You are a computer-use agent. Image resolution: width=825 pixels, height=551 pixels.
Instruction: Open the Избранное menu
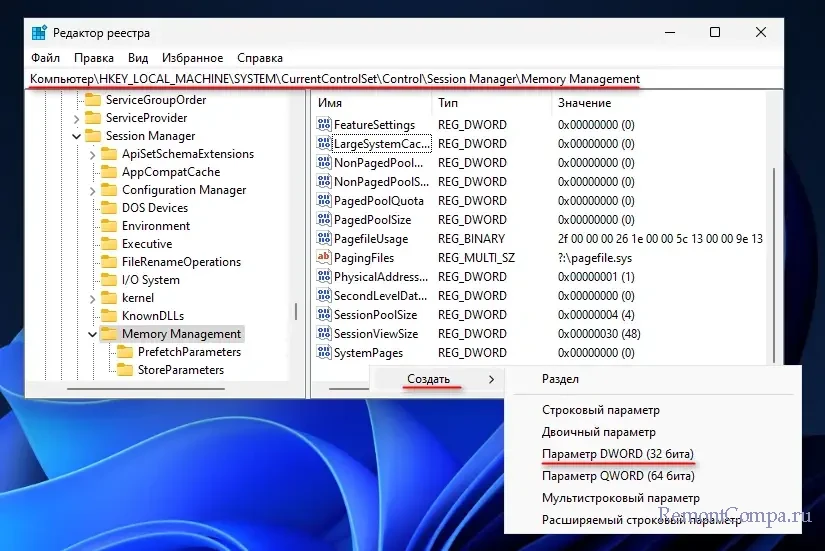coord(194,58)
